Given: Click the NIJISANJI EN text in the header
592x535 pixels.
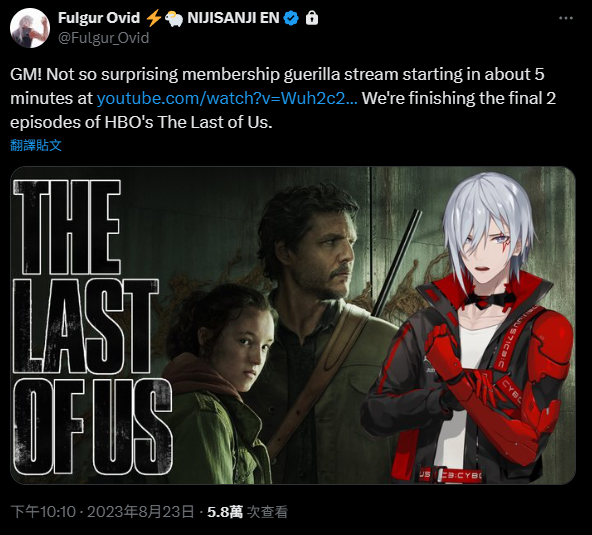Looking at the screenshot, I should coord(233,18).
